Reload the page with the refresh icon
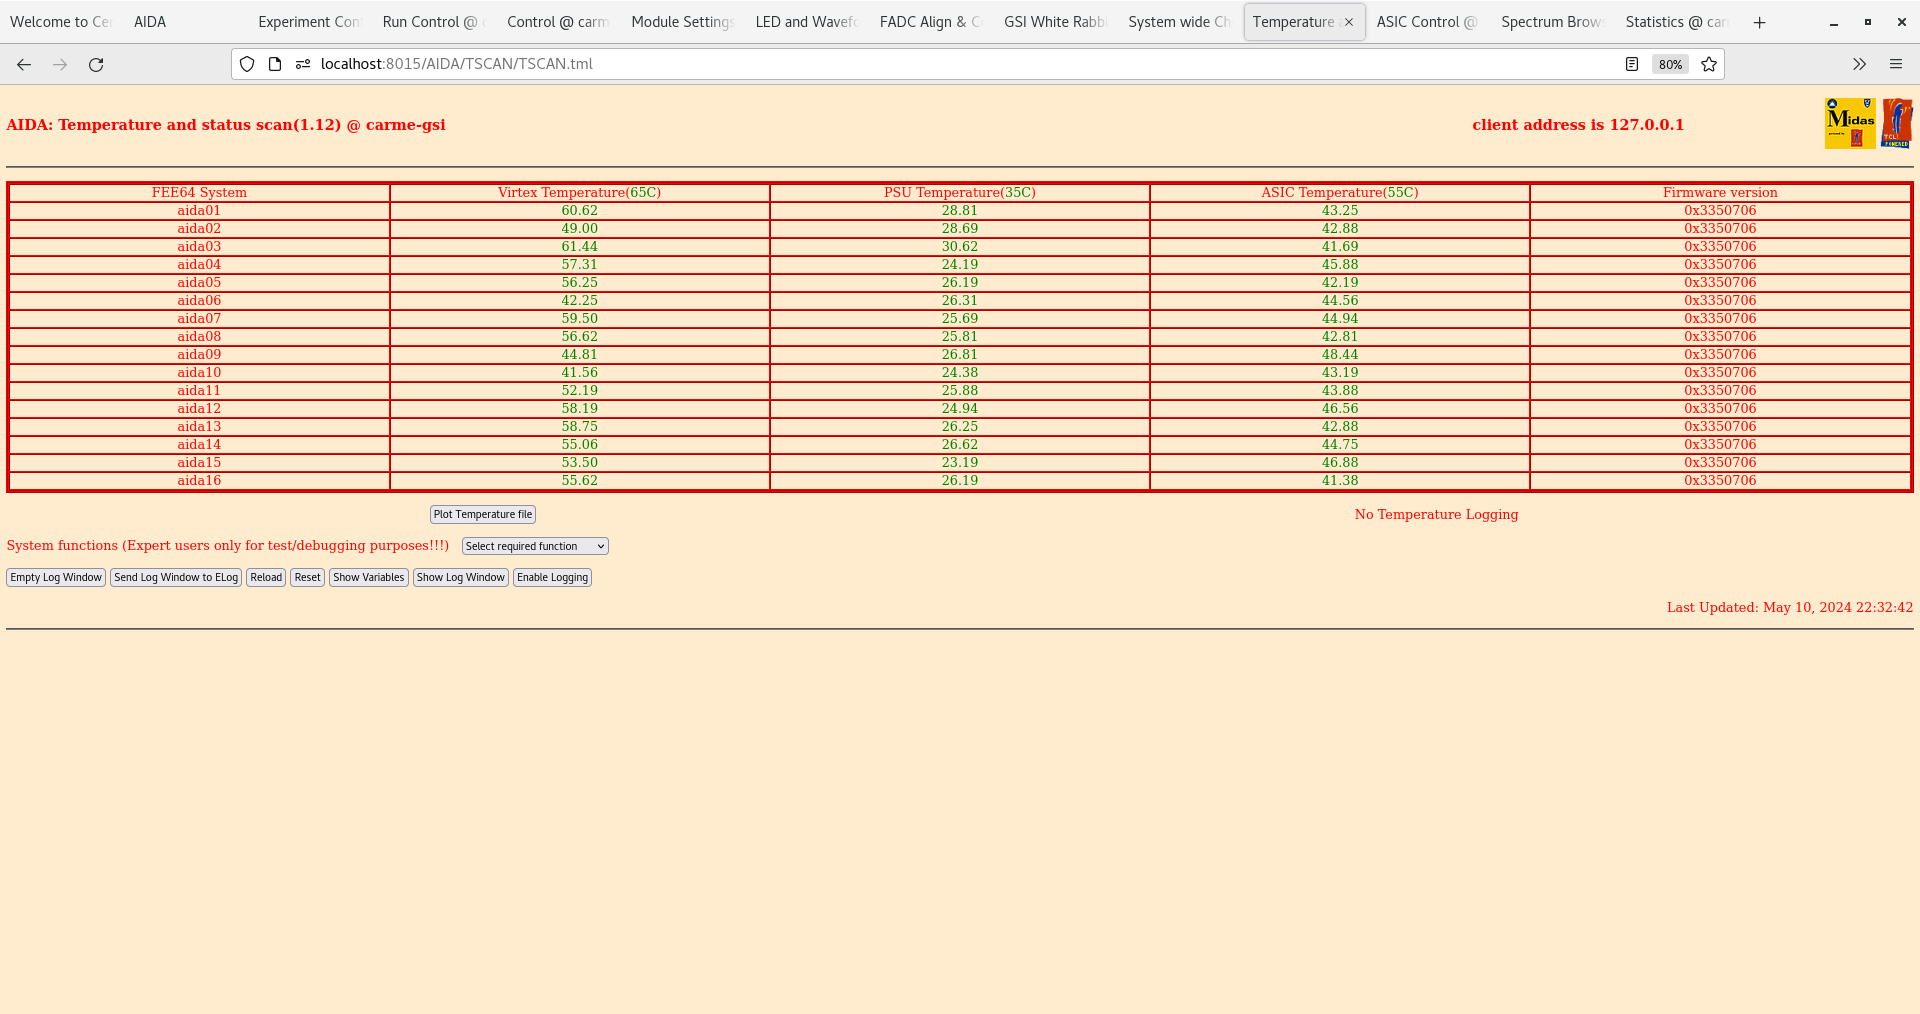Screen dimensions: 1920x1014 point(96,64)
